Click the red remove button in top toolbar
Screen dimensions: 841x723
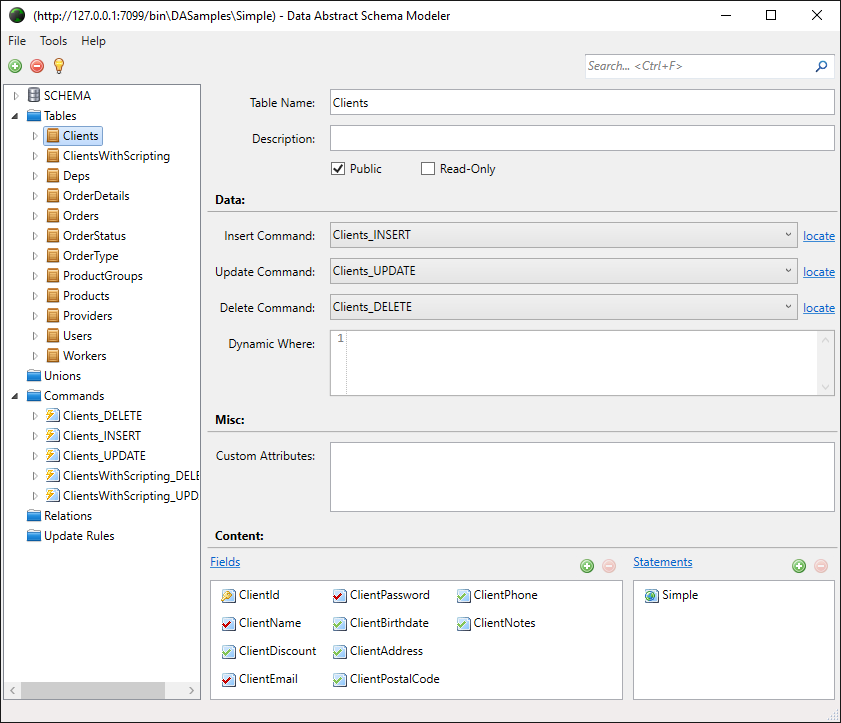pos(37,66)
